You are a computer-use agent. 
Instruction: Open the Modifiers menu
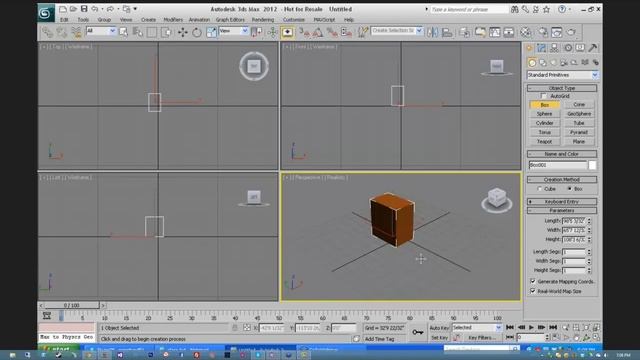coord(173,20)
